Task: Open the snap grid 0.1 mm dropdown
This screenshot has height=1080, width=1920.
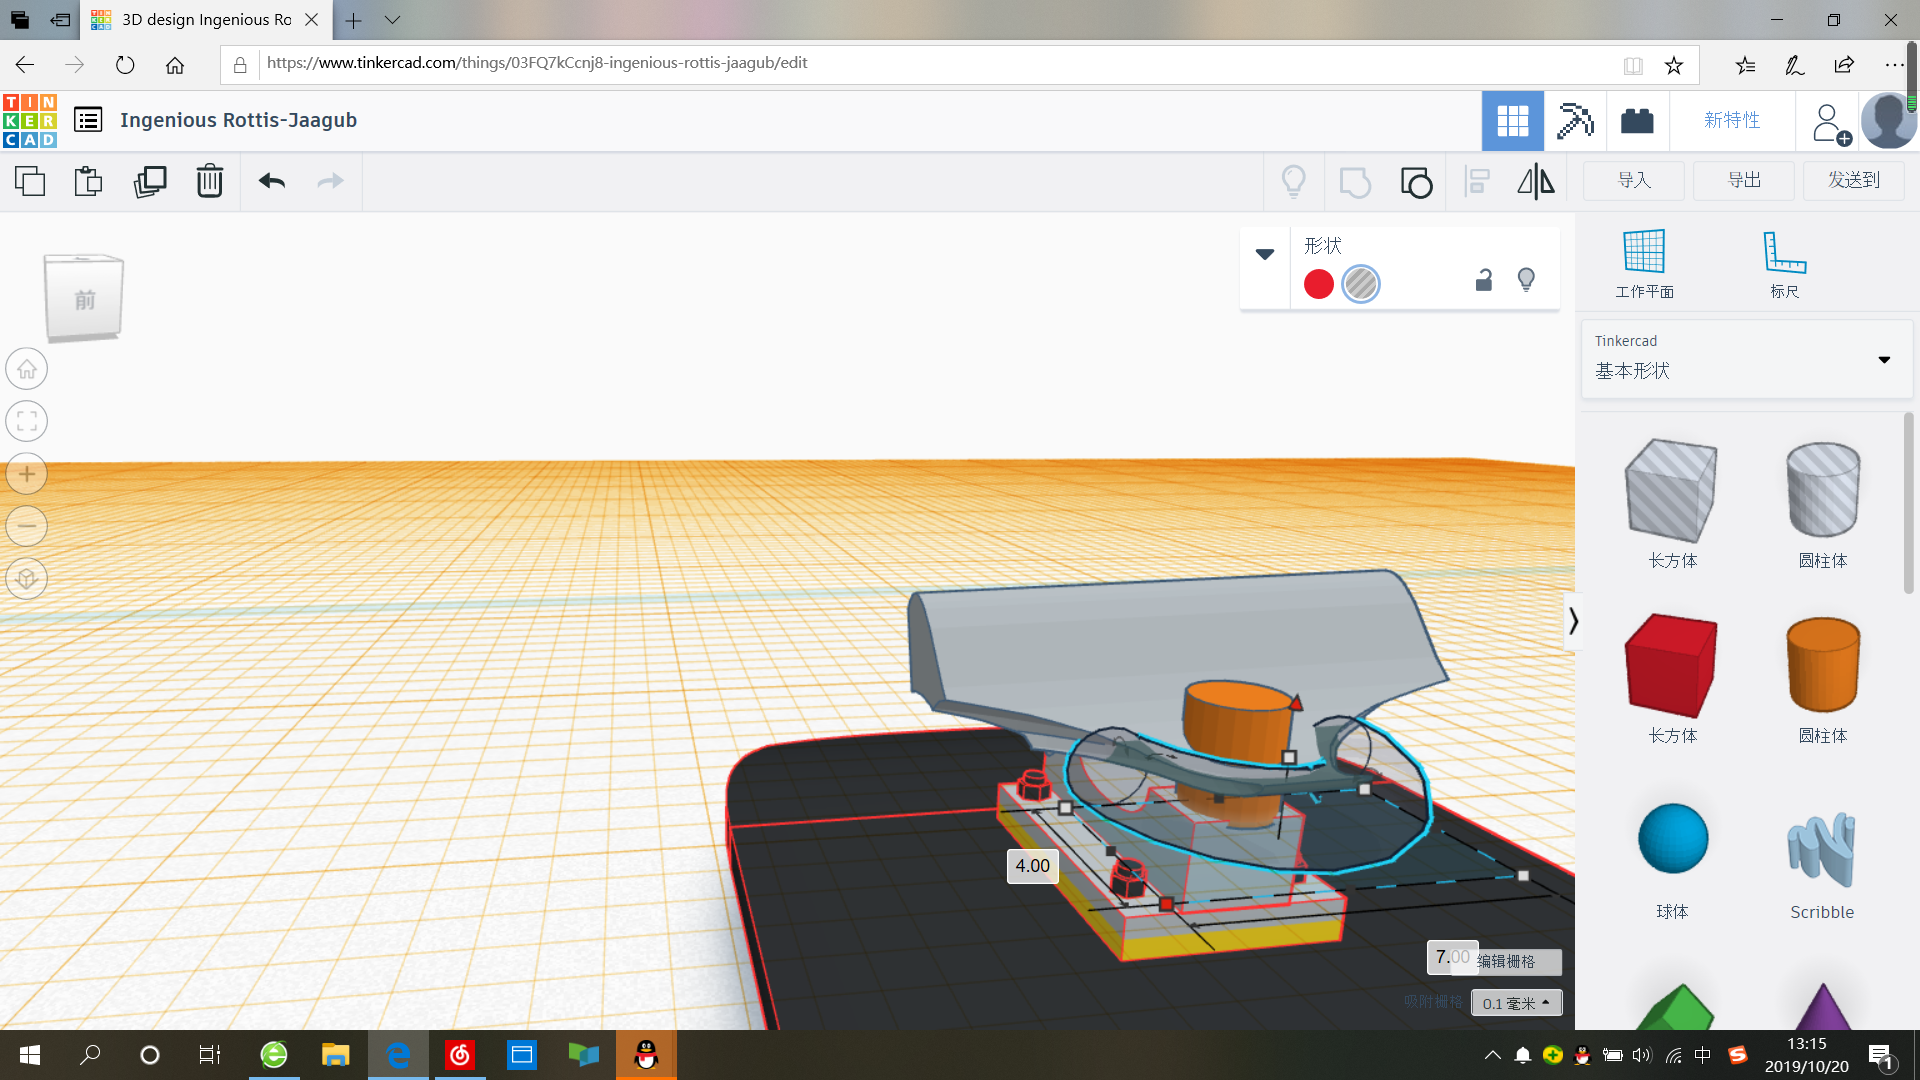Action: pos(1516,1003)
